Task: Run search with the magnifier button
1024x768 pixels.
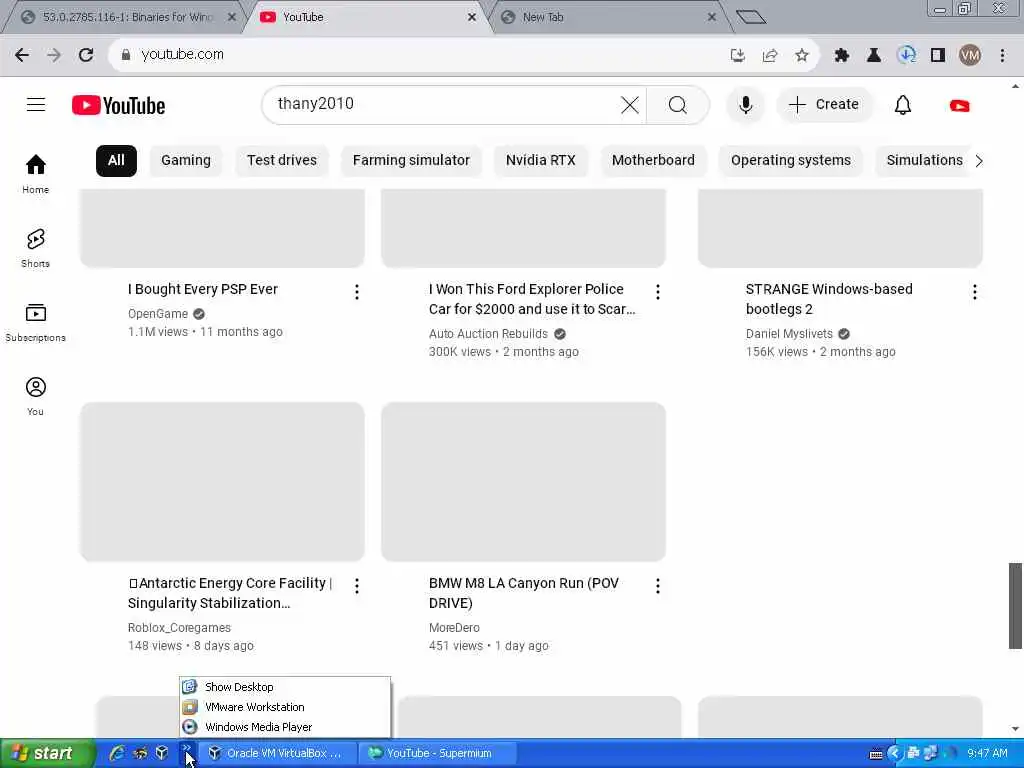Action: pos(678,104)
